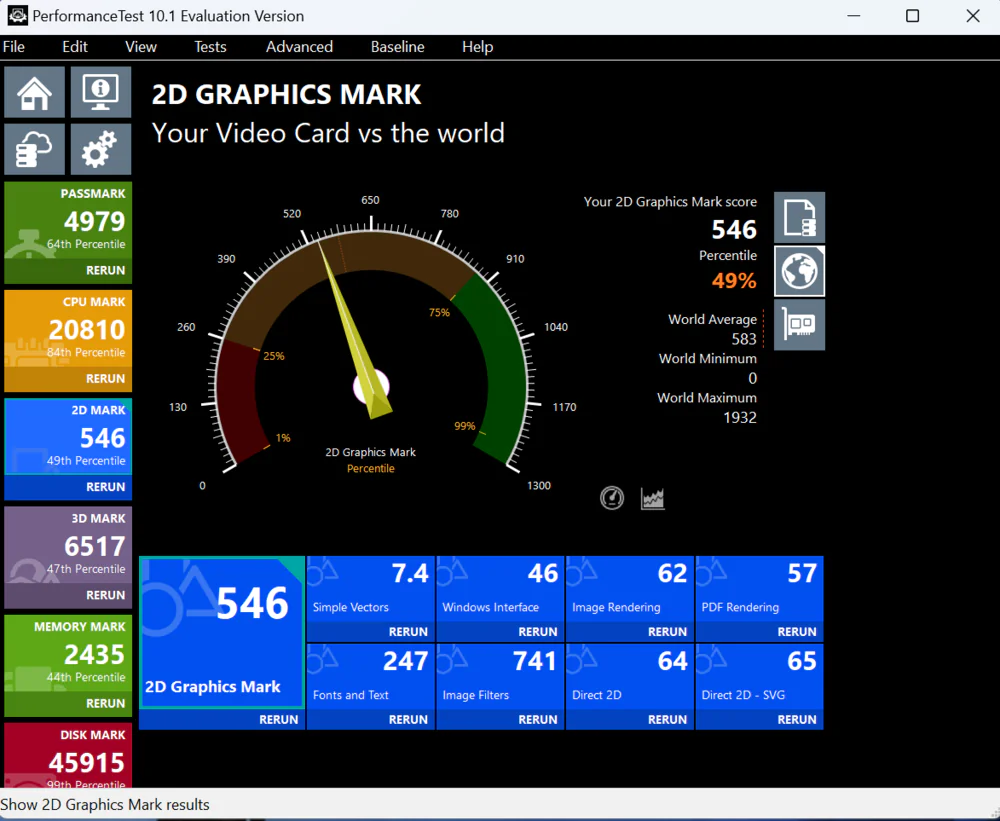Switch to the distribution chart icon
Screen dimensions: 1000x821
(x=652, y=498)
